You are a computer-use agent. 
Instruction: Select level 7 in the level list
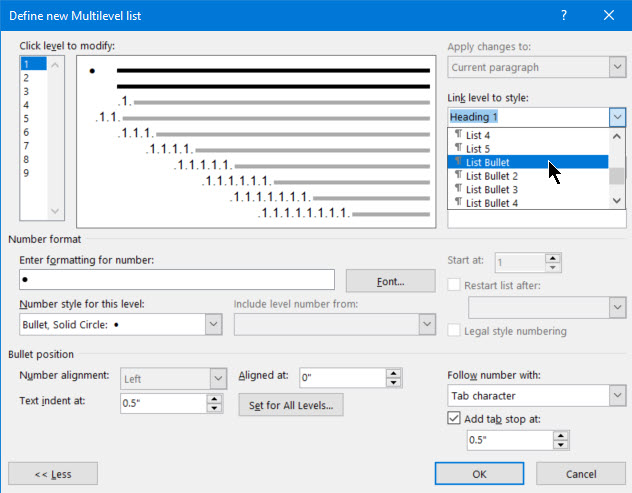click(34, 146)
